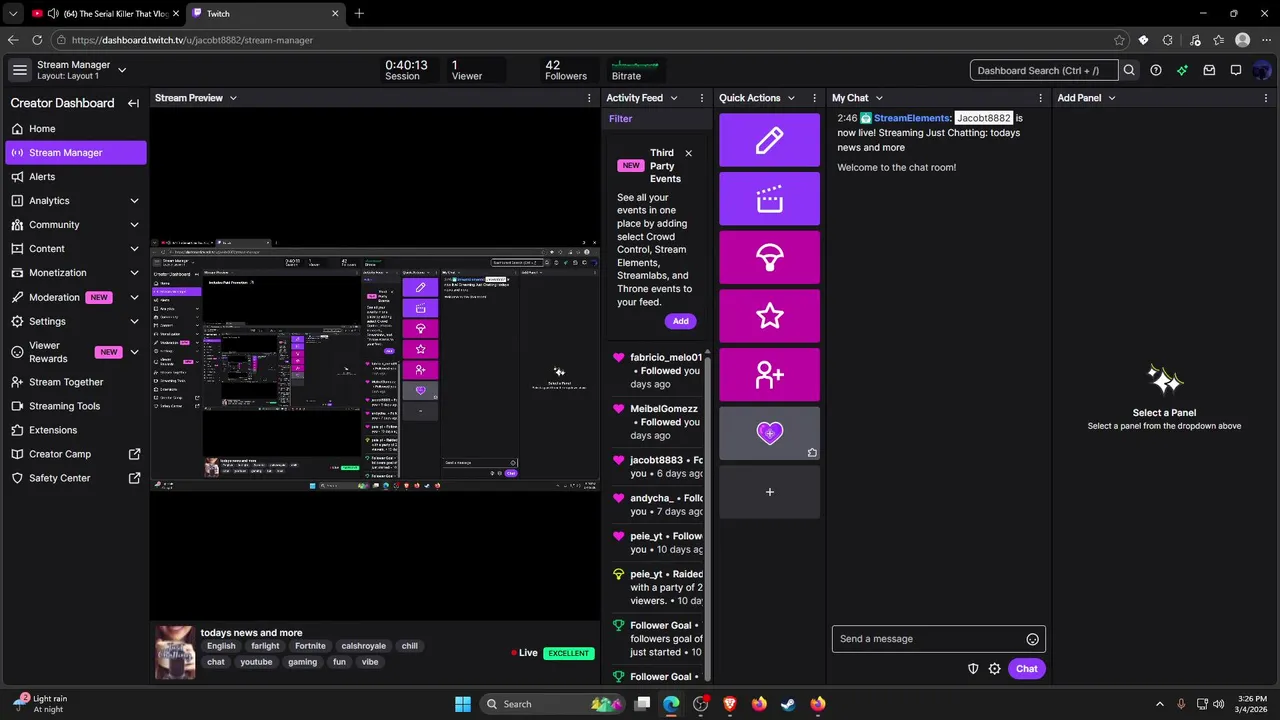
Task: Click the green sparkle icon in header
Action: [1183, 70]
